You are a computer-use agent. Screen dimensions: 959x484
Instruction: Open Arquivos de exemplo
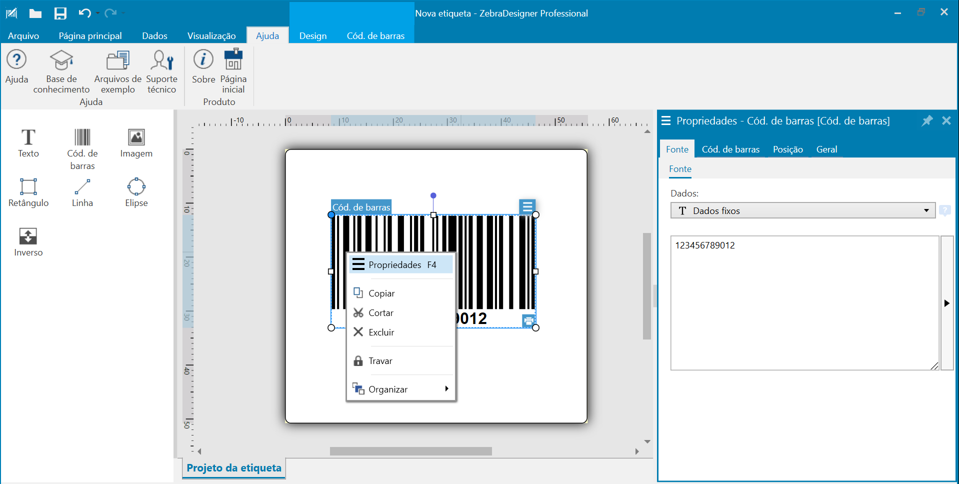(117, 72)
